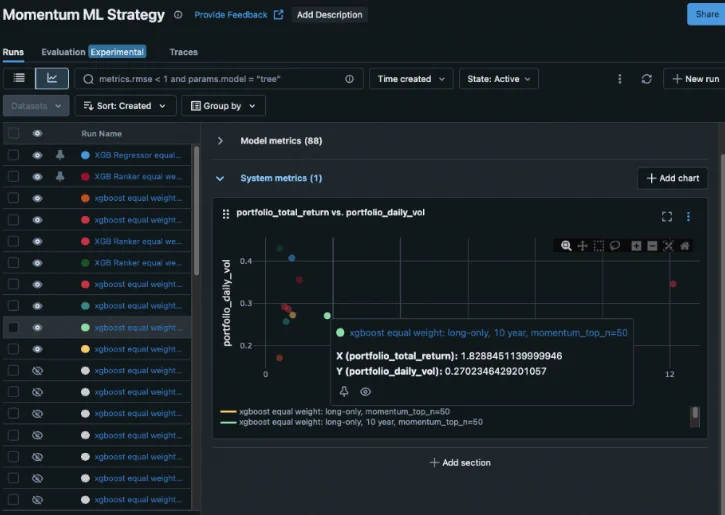Unpin the XGB Regressor equal run
The height and width of the screenshot is (515, 725).
click(60, 155)
